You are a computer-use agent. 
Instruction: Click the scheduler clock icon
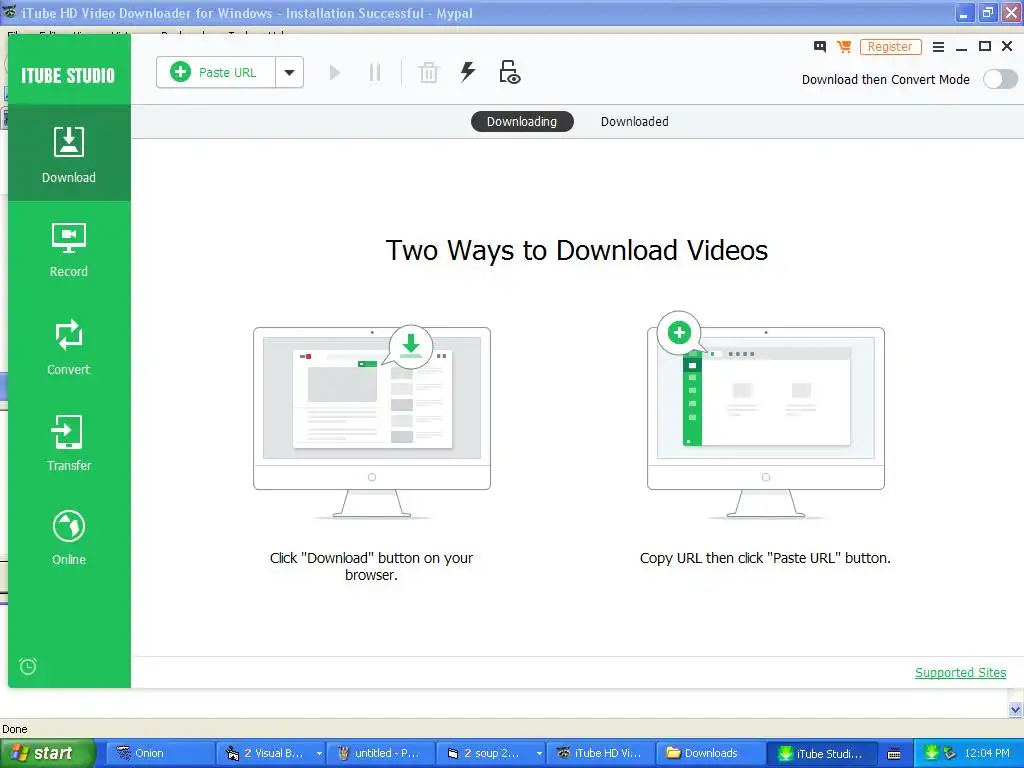click(x=28, y=666)
